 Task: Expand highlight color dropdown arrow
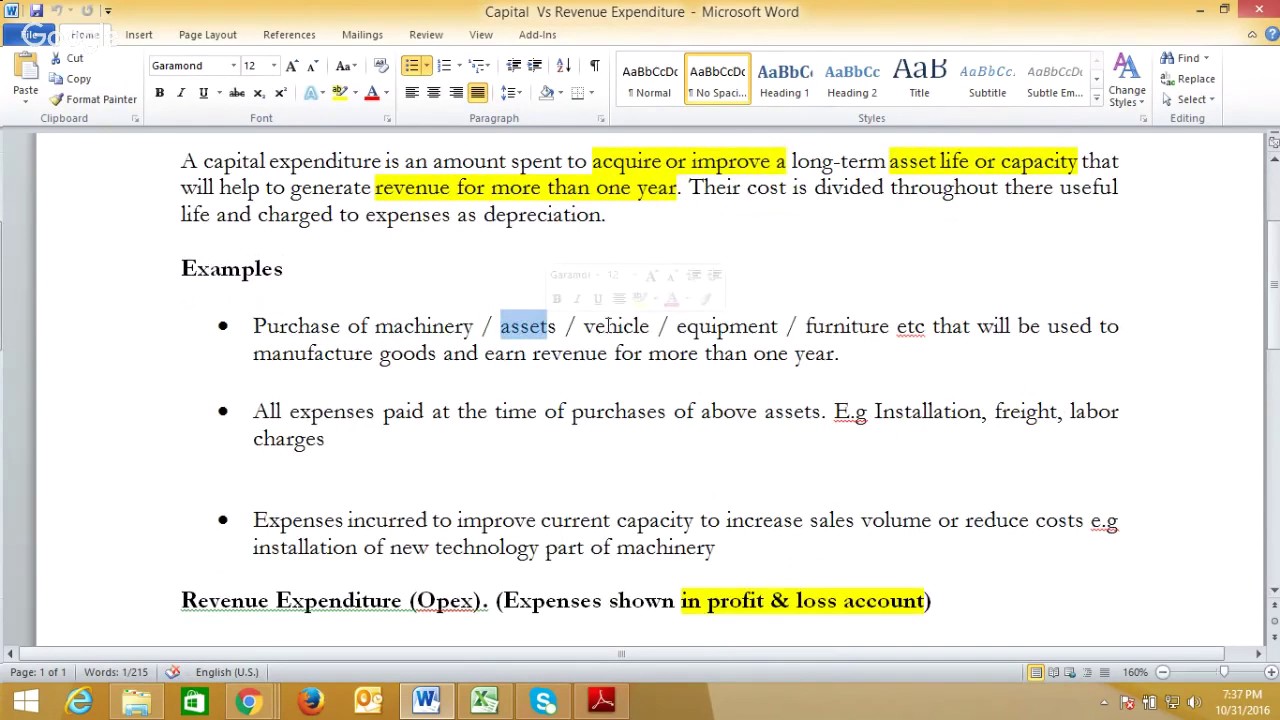(x=354, y=93)
